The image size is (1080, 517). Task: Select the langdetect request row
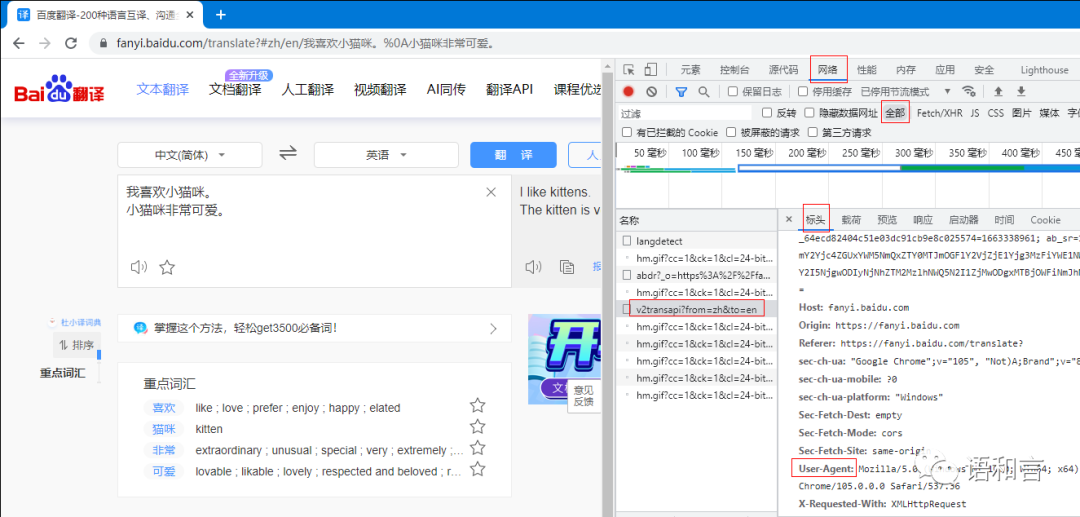[x=696, y=241]
